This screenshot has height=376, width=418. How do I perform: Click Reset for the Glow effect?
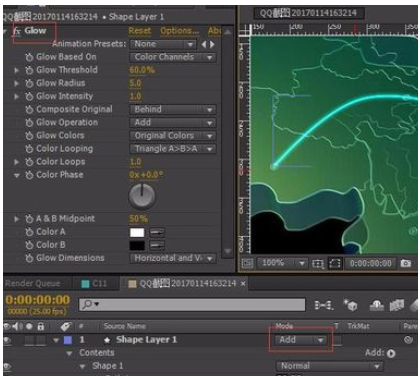click(x=140, y=31)
